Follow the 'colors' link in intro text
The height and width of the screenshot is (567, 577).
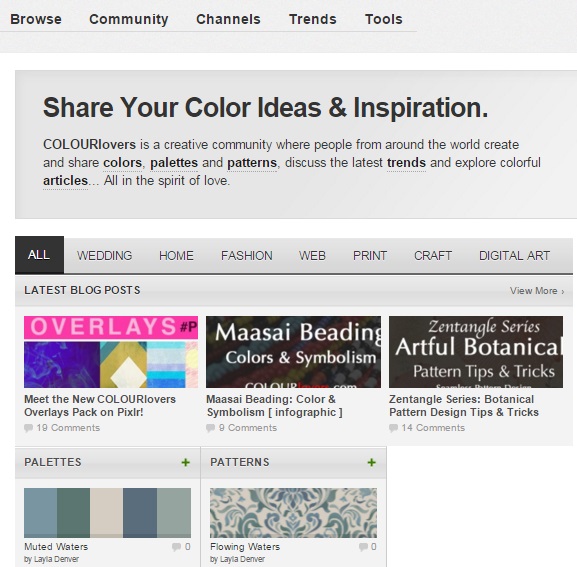pyautogui.click(x=122, y=163)
